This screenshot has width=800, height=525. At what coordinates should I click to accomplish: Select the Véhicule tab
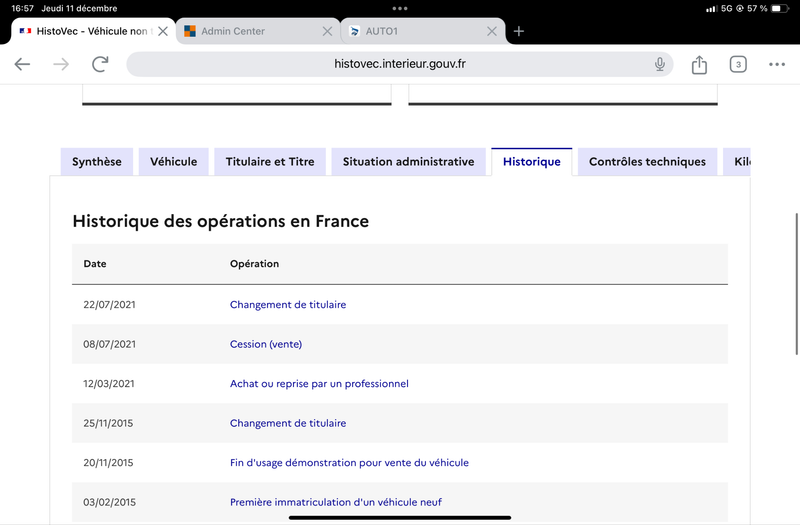174,162
